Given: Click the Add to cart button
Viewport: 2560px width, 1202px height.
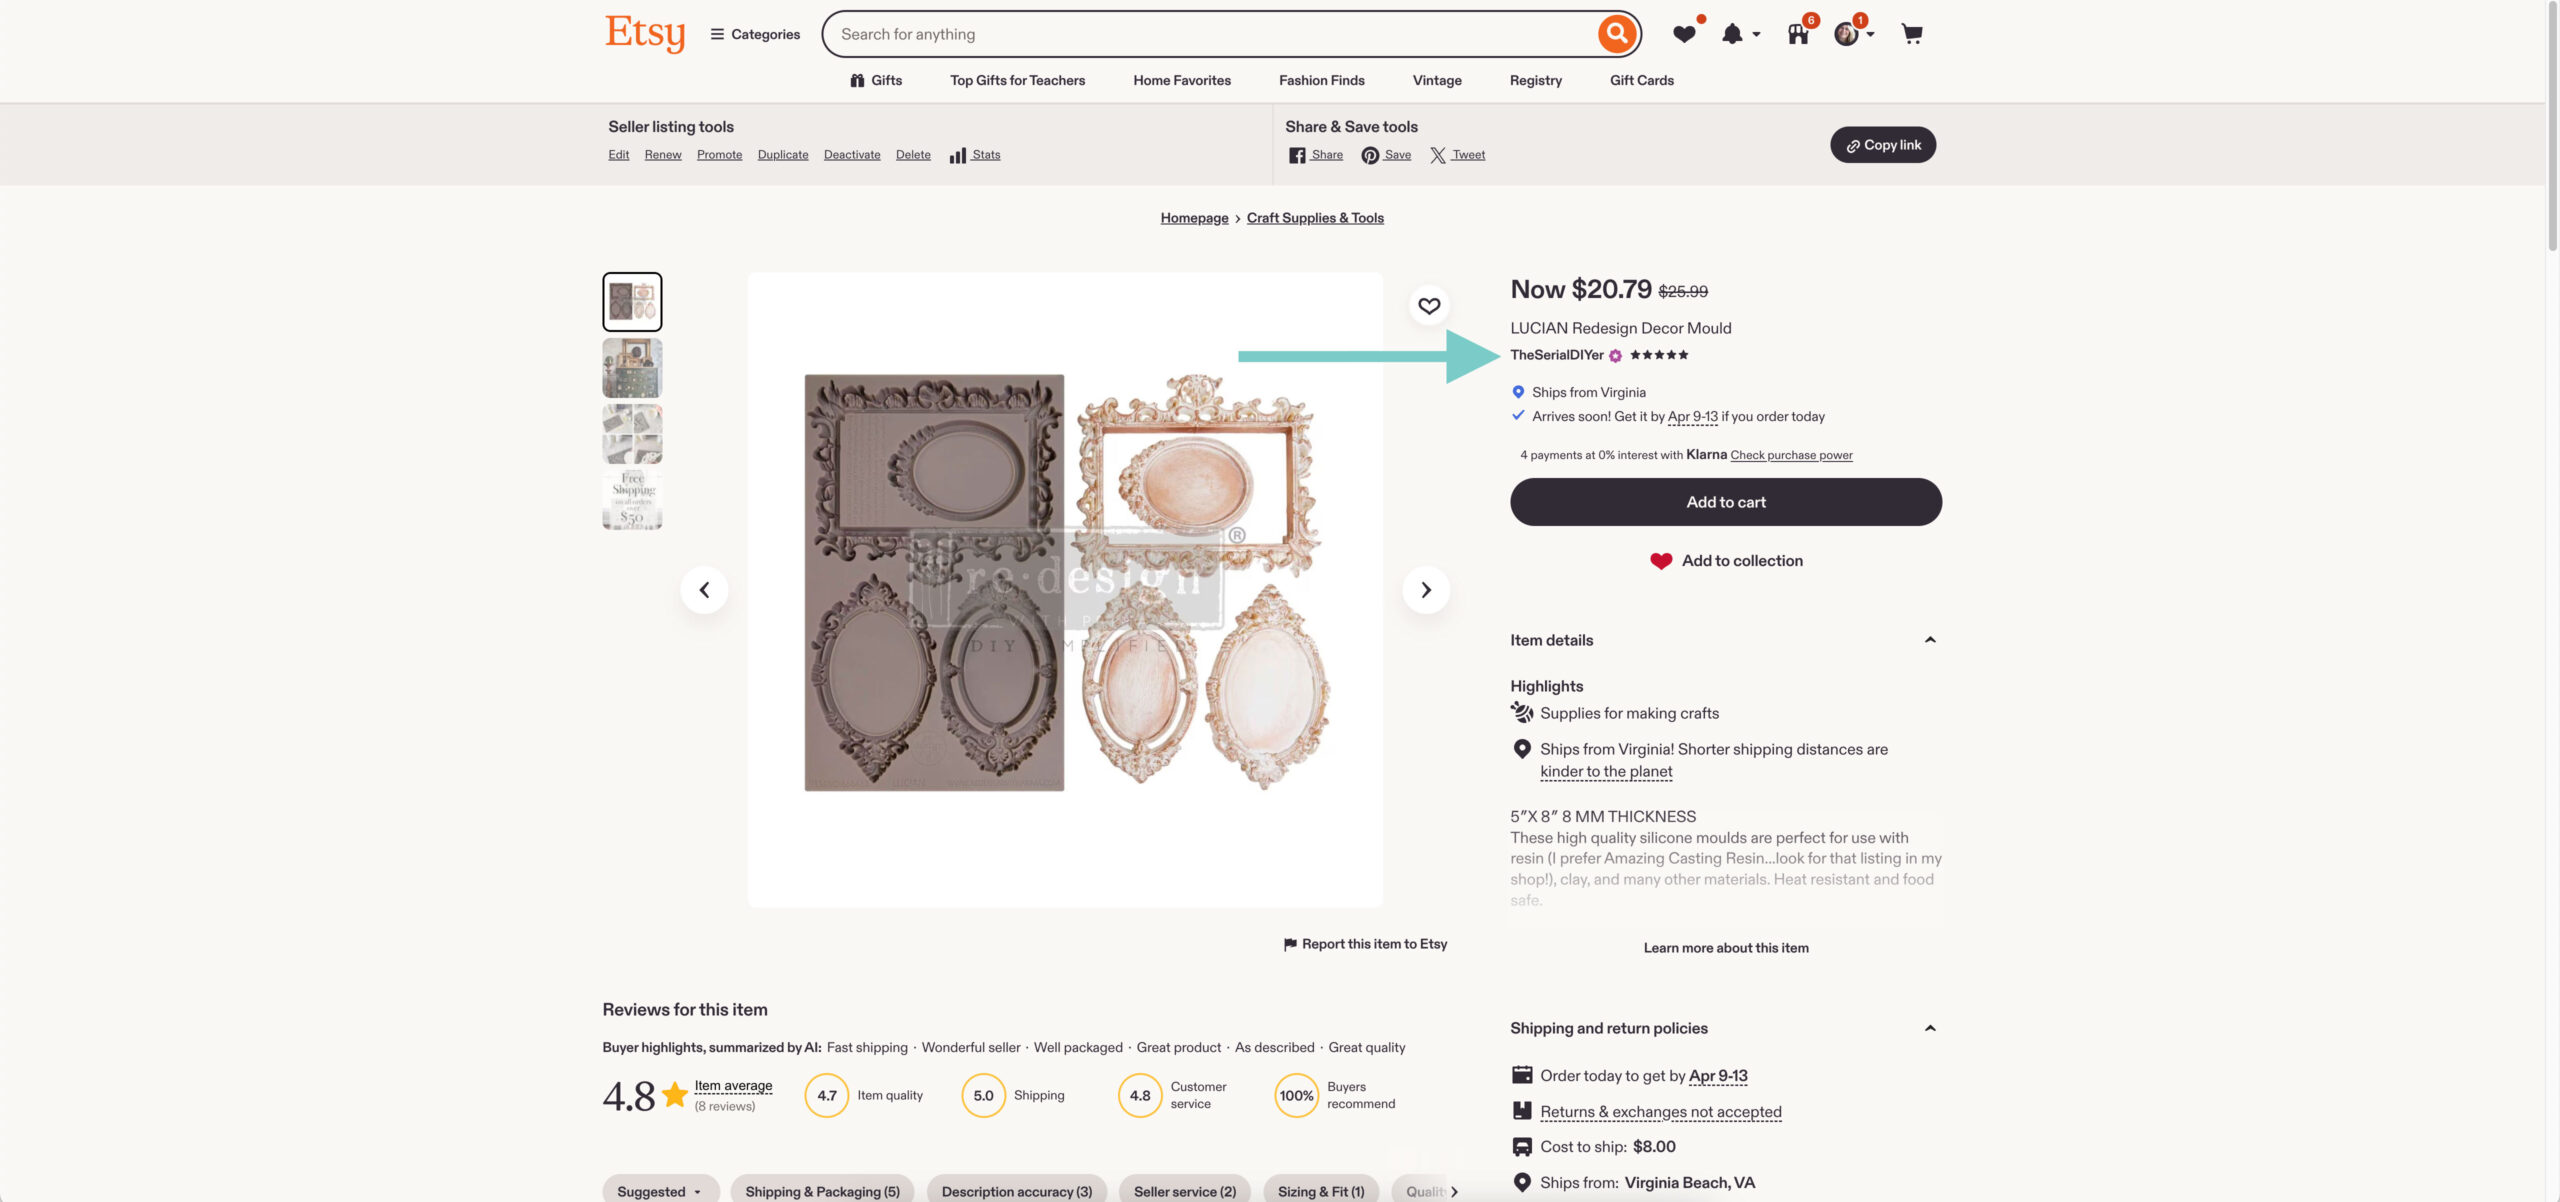Looking at the screenshot, I should [1726, 502].
